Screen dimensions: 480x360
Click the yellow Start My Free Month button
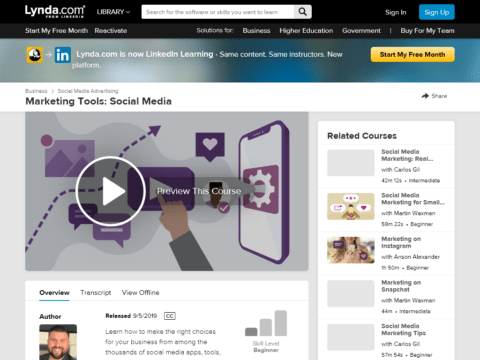pyautogui.click(x=412, y=54)
